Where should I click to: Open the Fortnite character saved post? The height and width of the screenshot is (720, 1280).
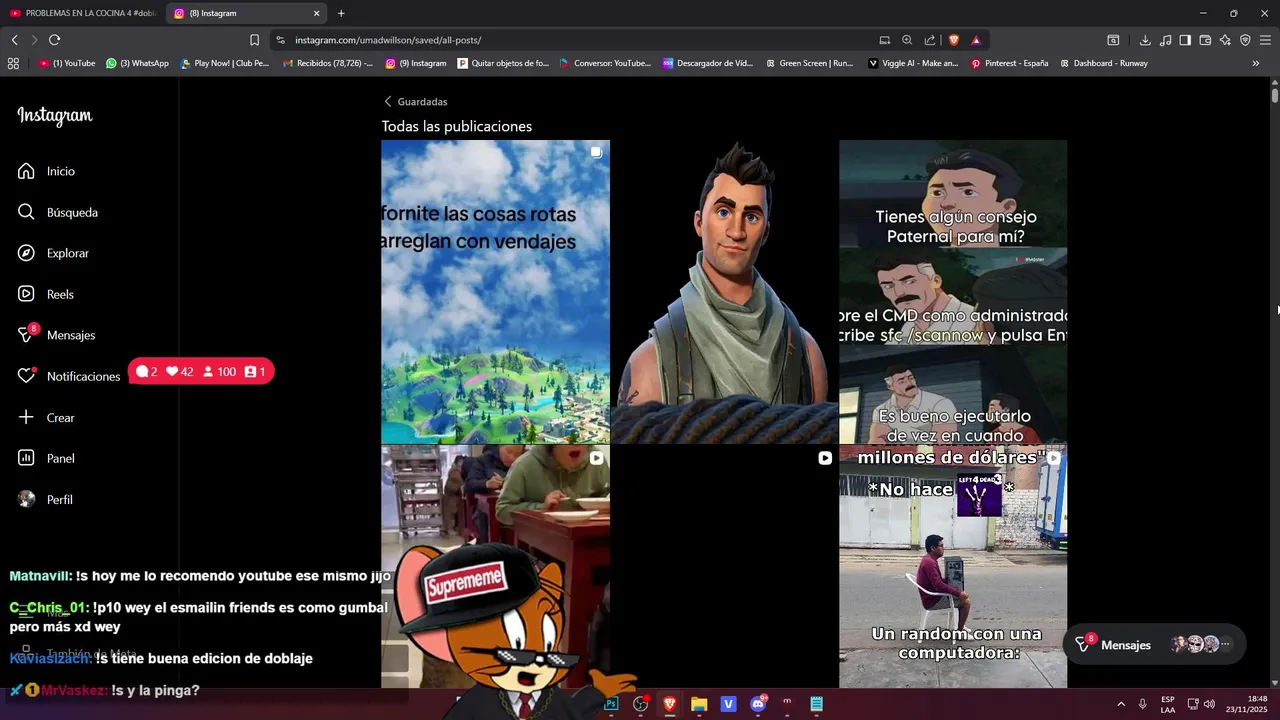(x=724, y=291)
